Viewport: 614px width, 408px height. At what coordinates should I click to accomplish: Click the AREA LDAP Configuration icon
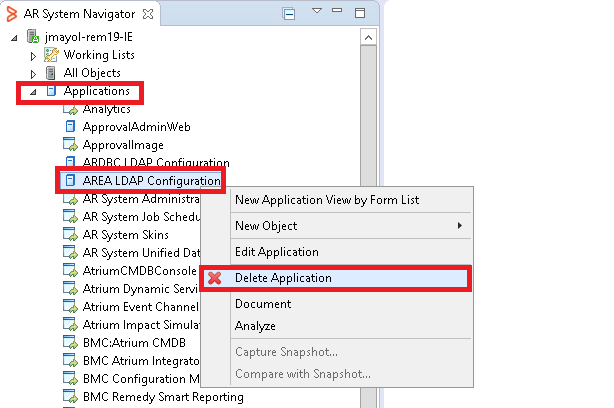point(70,180)
